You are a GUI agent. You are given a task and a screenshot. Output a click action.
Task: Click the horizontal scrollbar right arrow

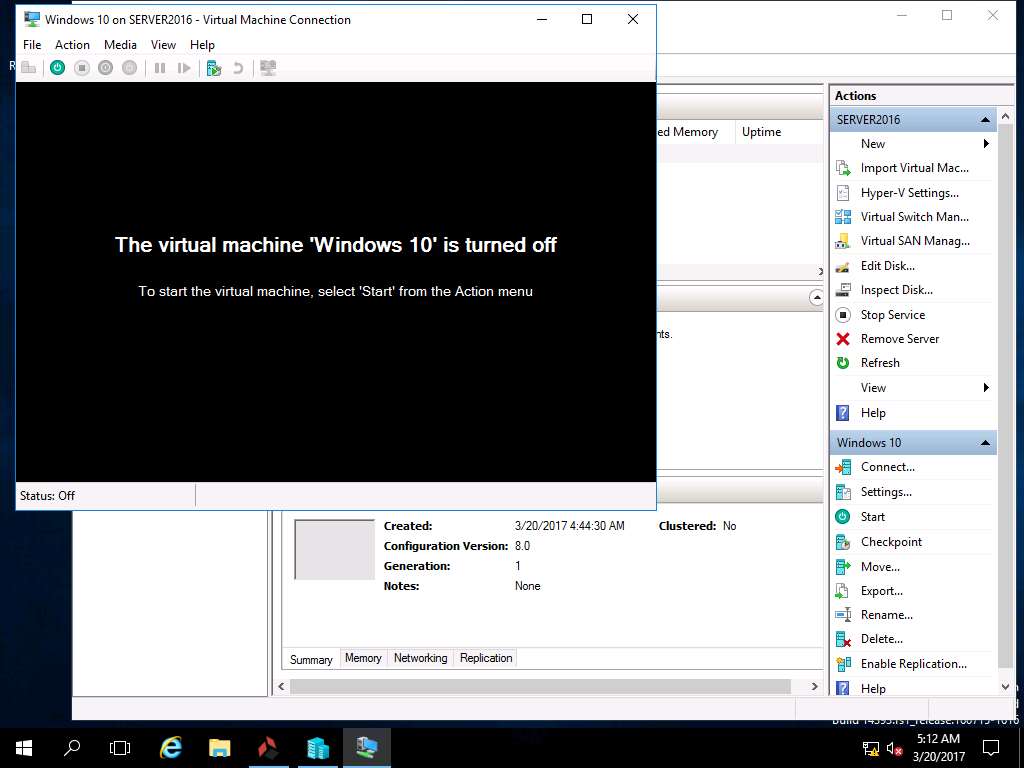click(x=814, y=686)
